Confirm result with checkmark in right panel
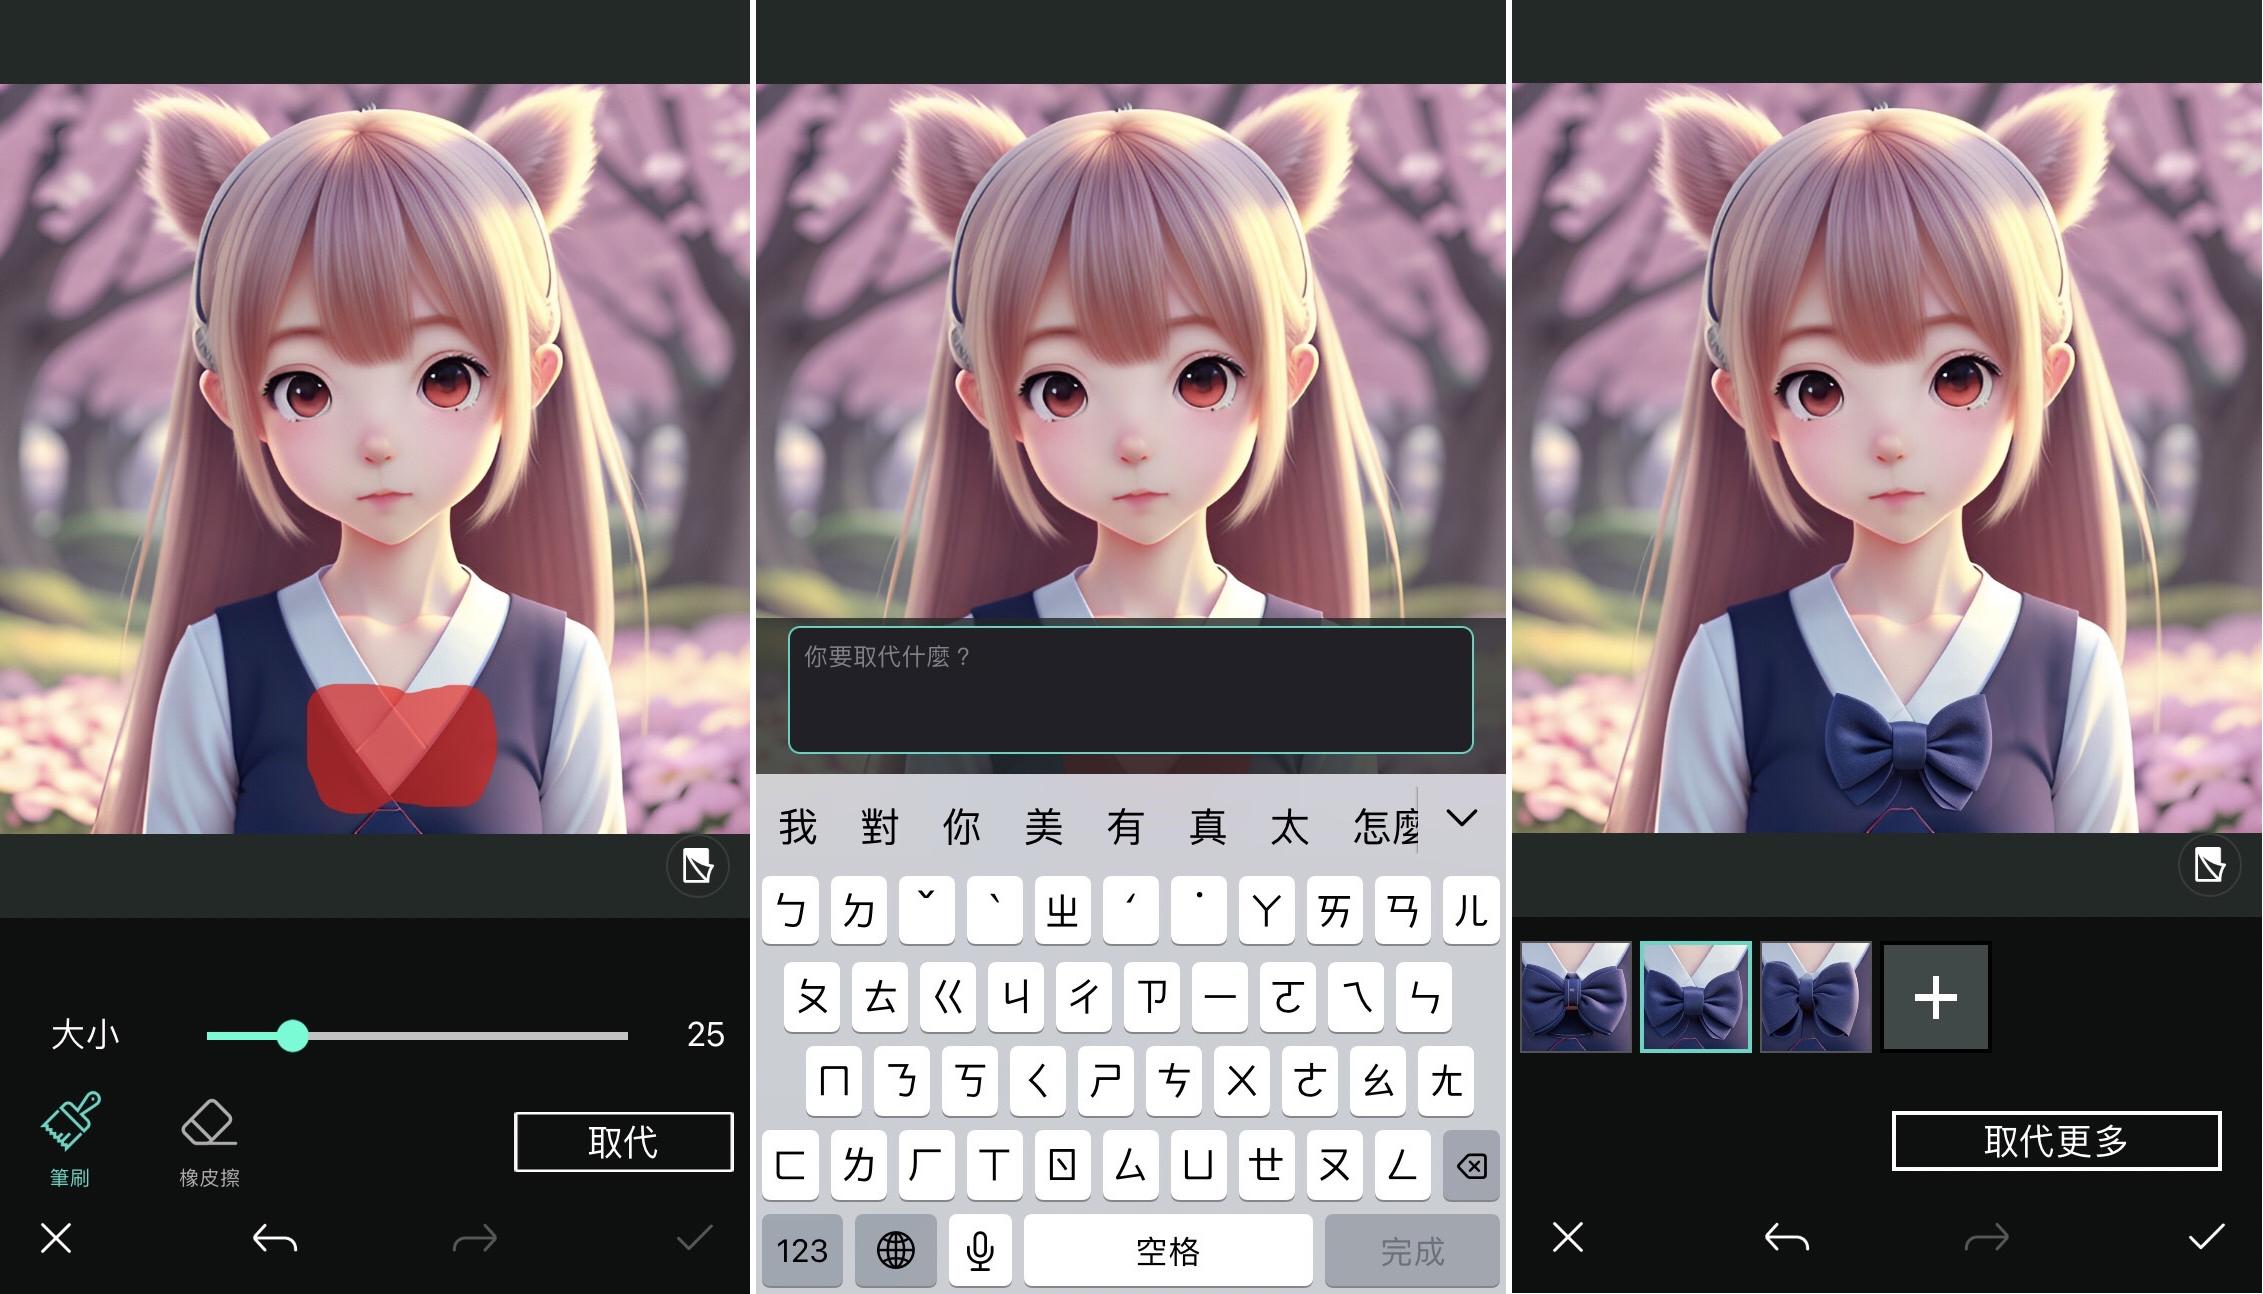Image resolution: width=2263 pixels, height=1294 pixels. 2205,1238
